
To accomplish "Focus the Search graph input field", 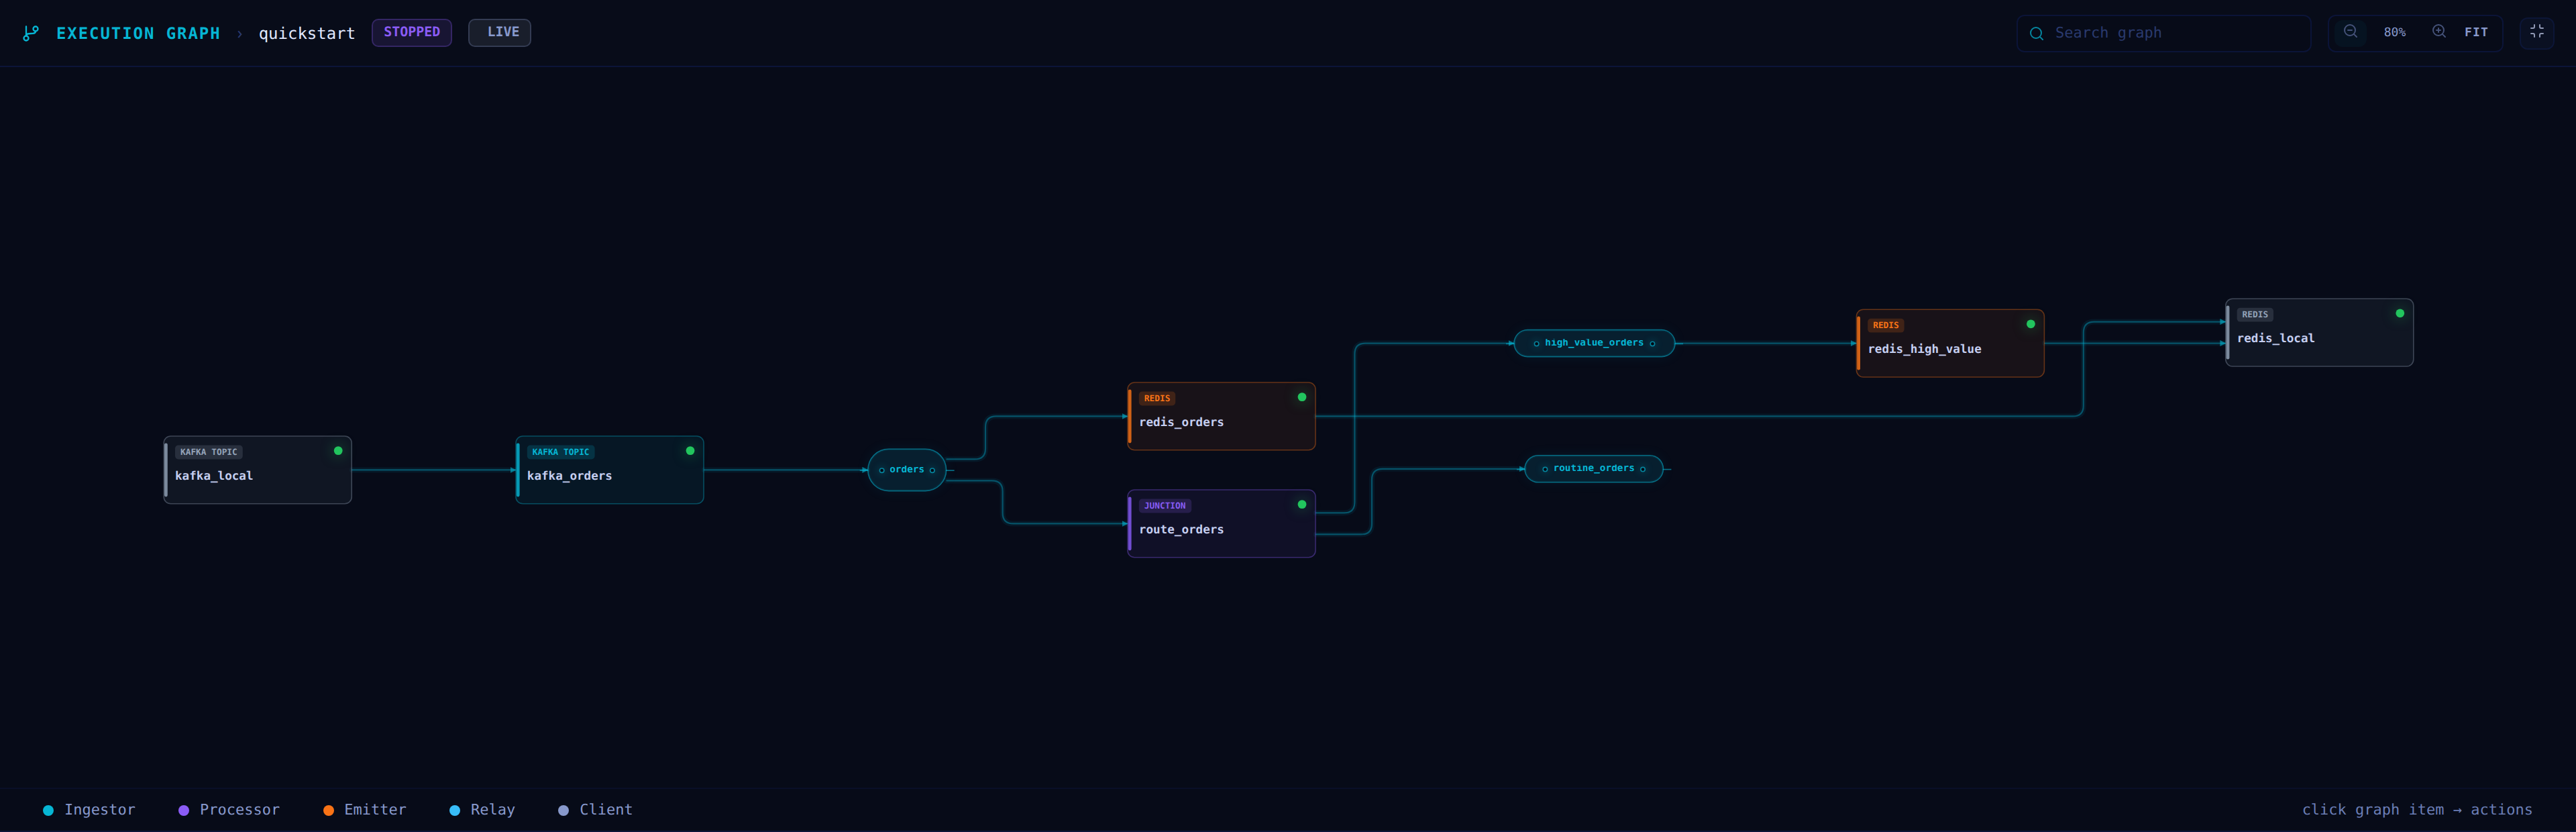I will pos(2164,33).
